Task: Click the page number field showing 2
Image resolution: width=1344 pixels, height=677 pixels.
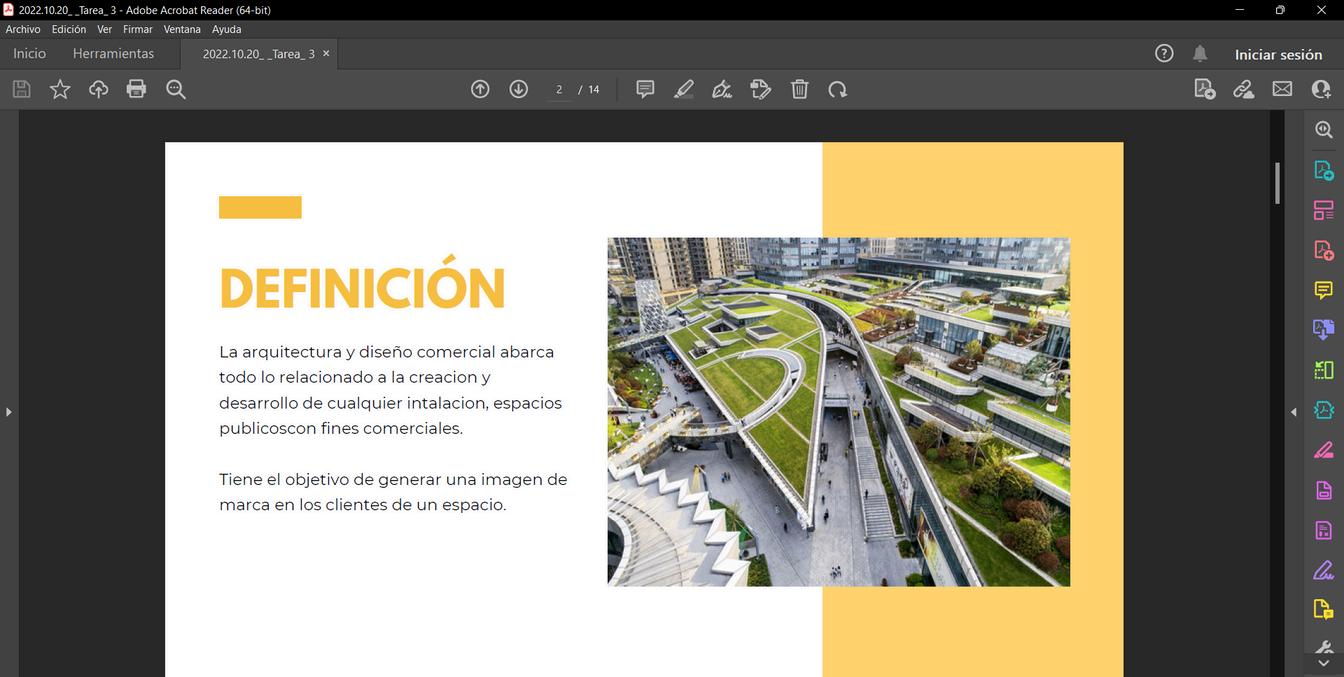Action: point(559,90)
